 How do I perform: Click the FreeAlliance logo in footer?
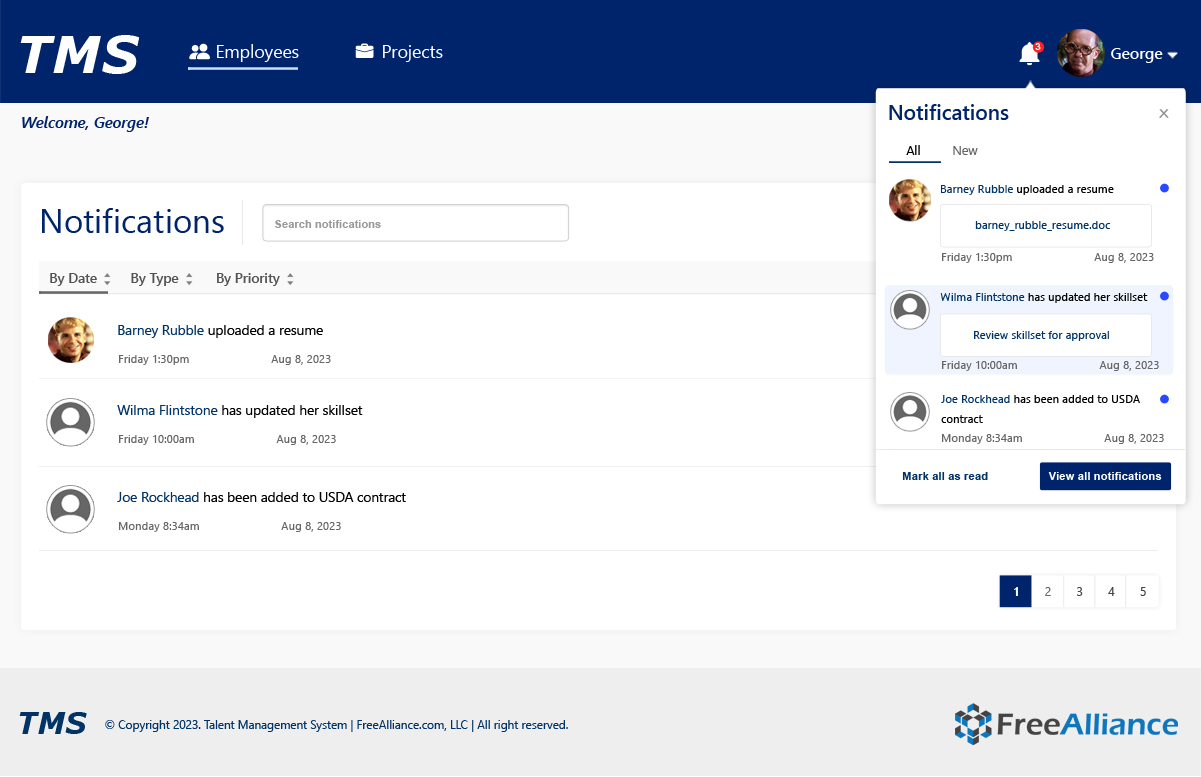point(1066,724)
